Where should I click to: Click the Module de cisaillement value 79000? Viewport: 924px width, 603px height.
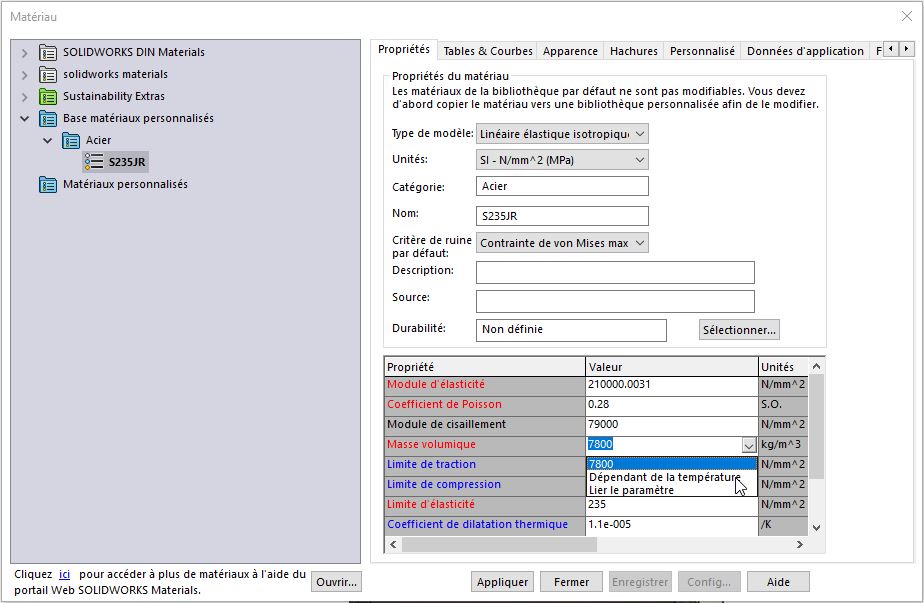click(x=672, y=425)
